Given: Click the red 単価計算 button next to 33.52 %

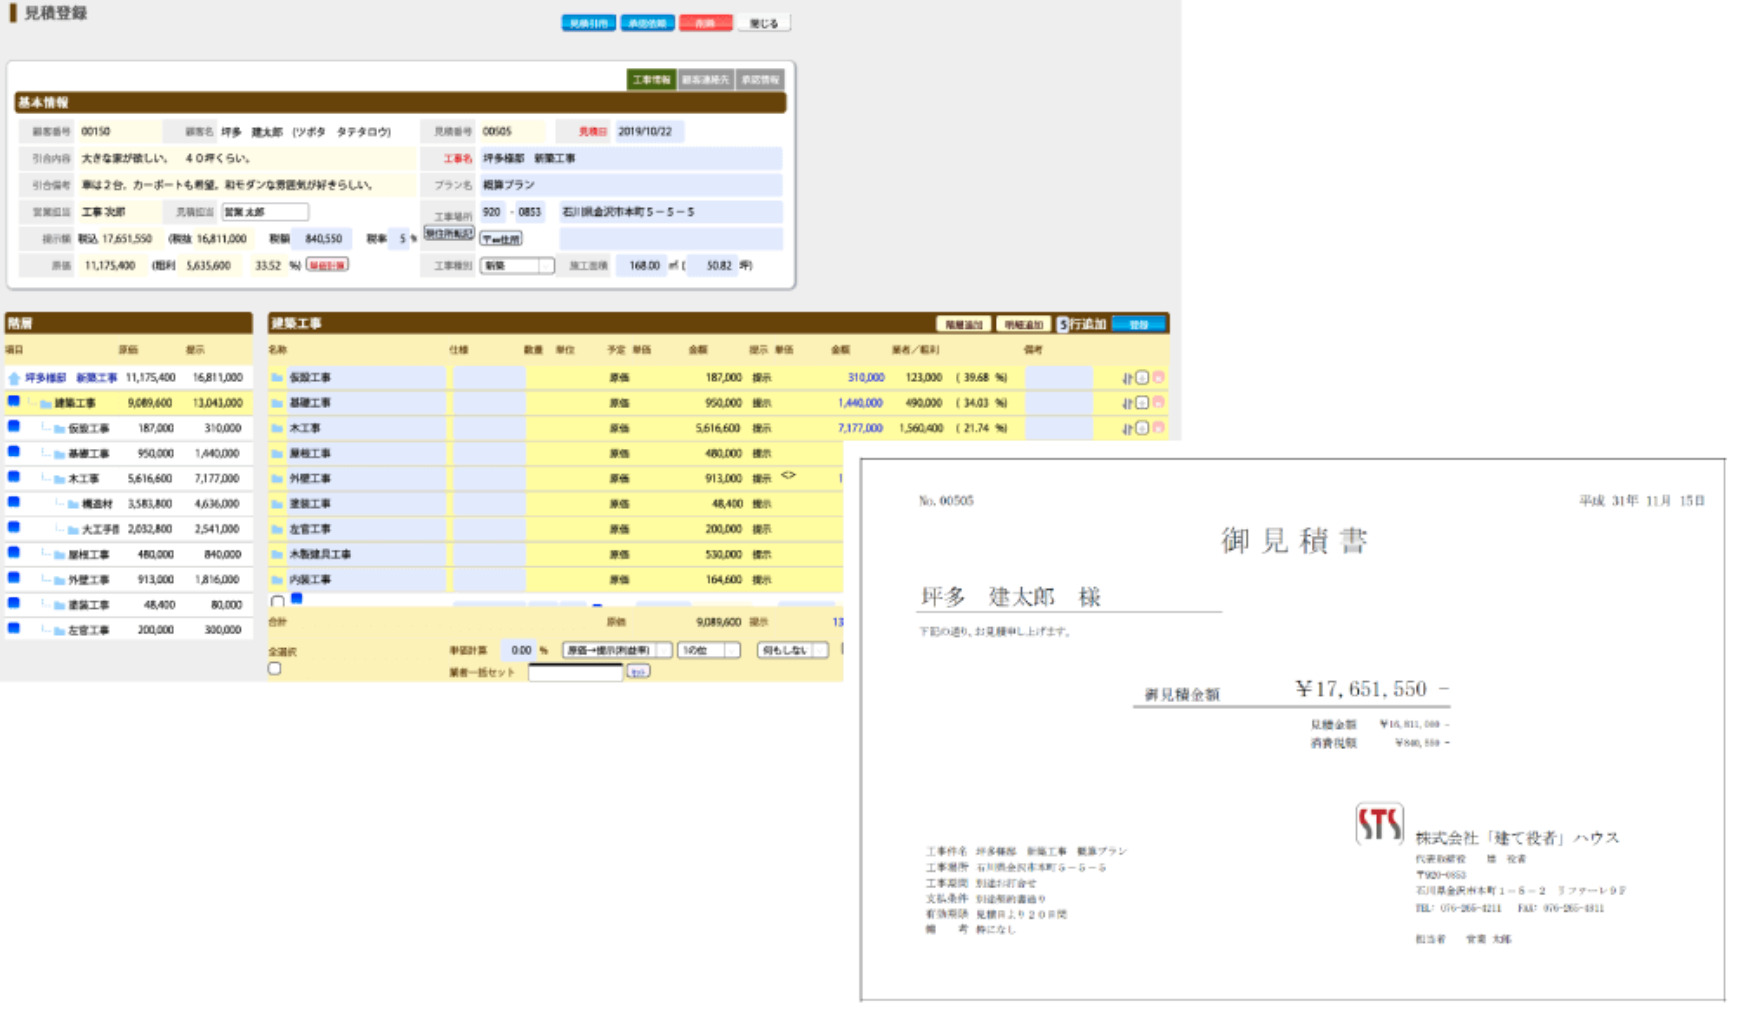Looking at the screenshot, I should click(x=327, y=265).
